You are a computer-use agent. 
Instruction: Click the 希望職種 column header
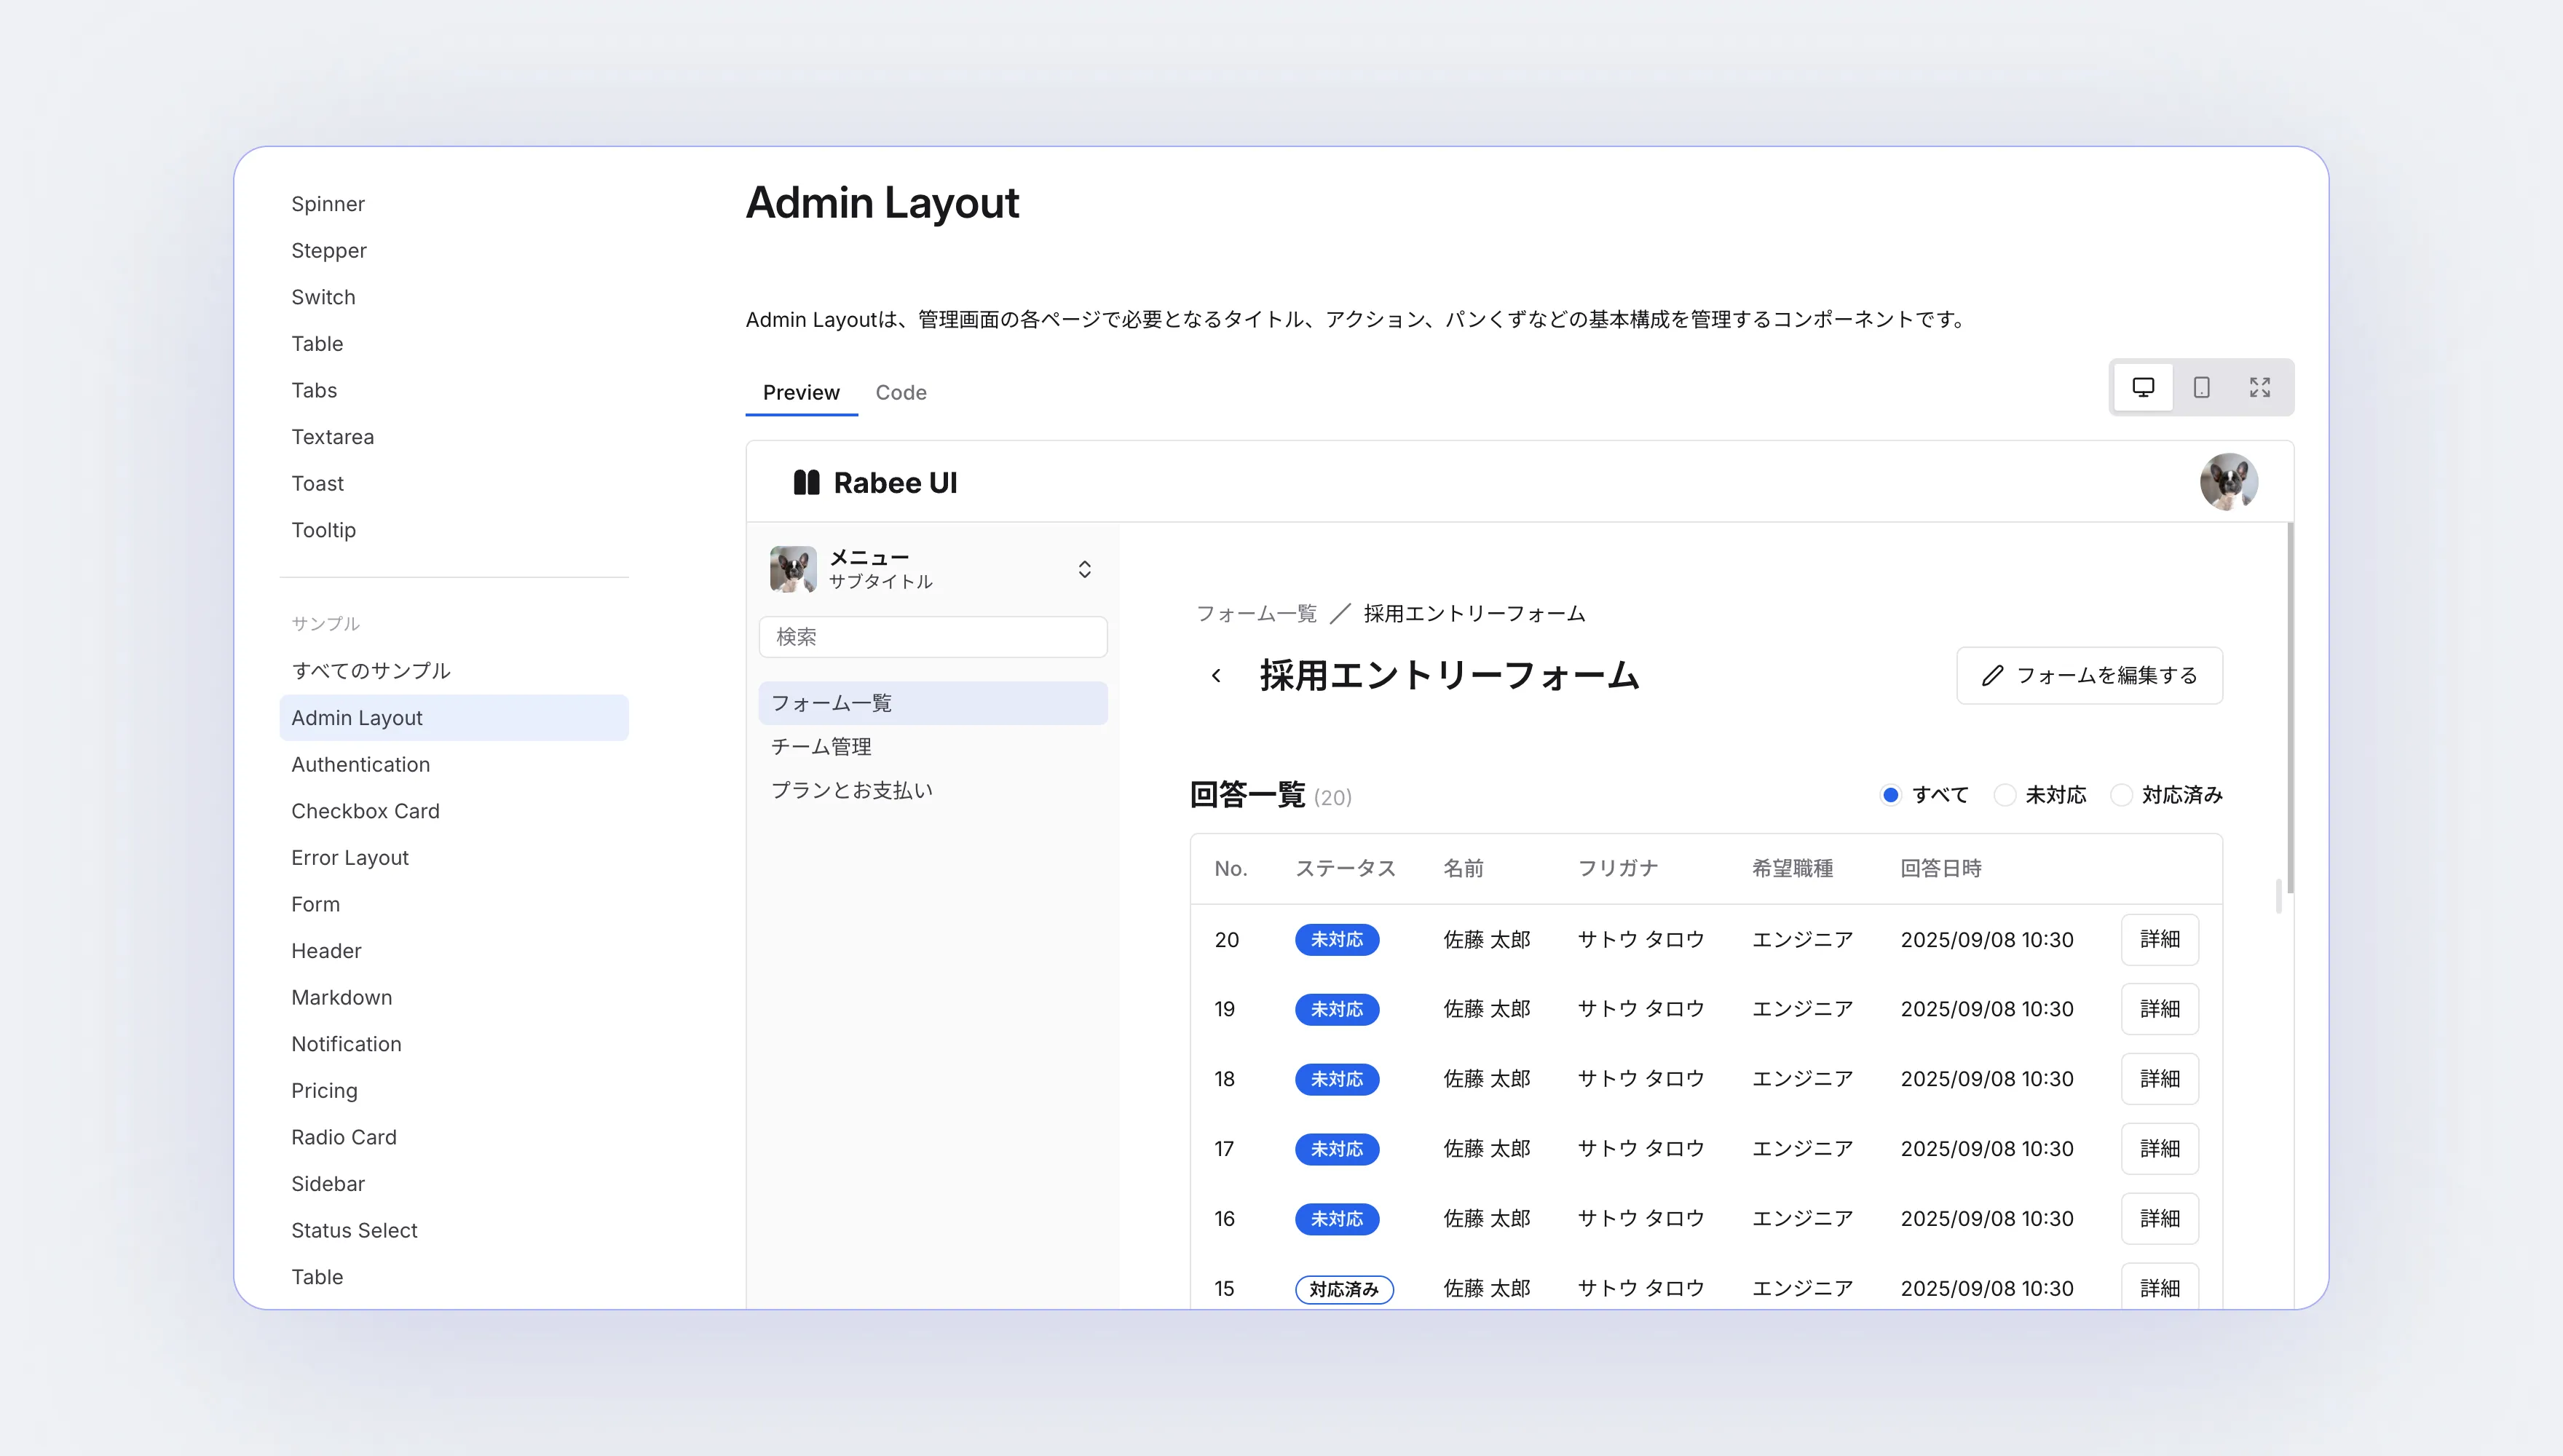[x=1792, y=869]
